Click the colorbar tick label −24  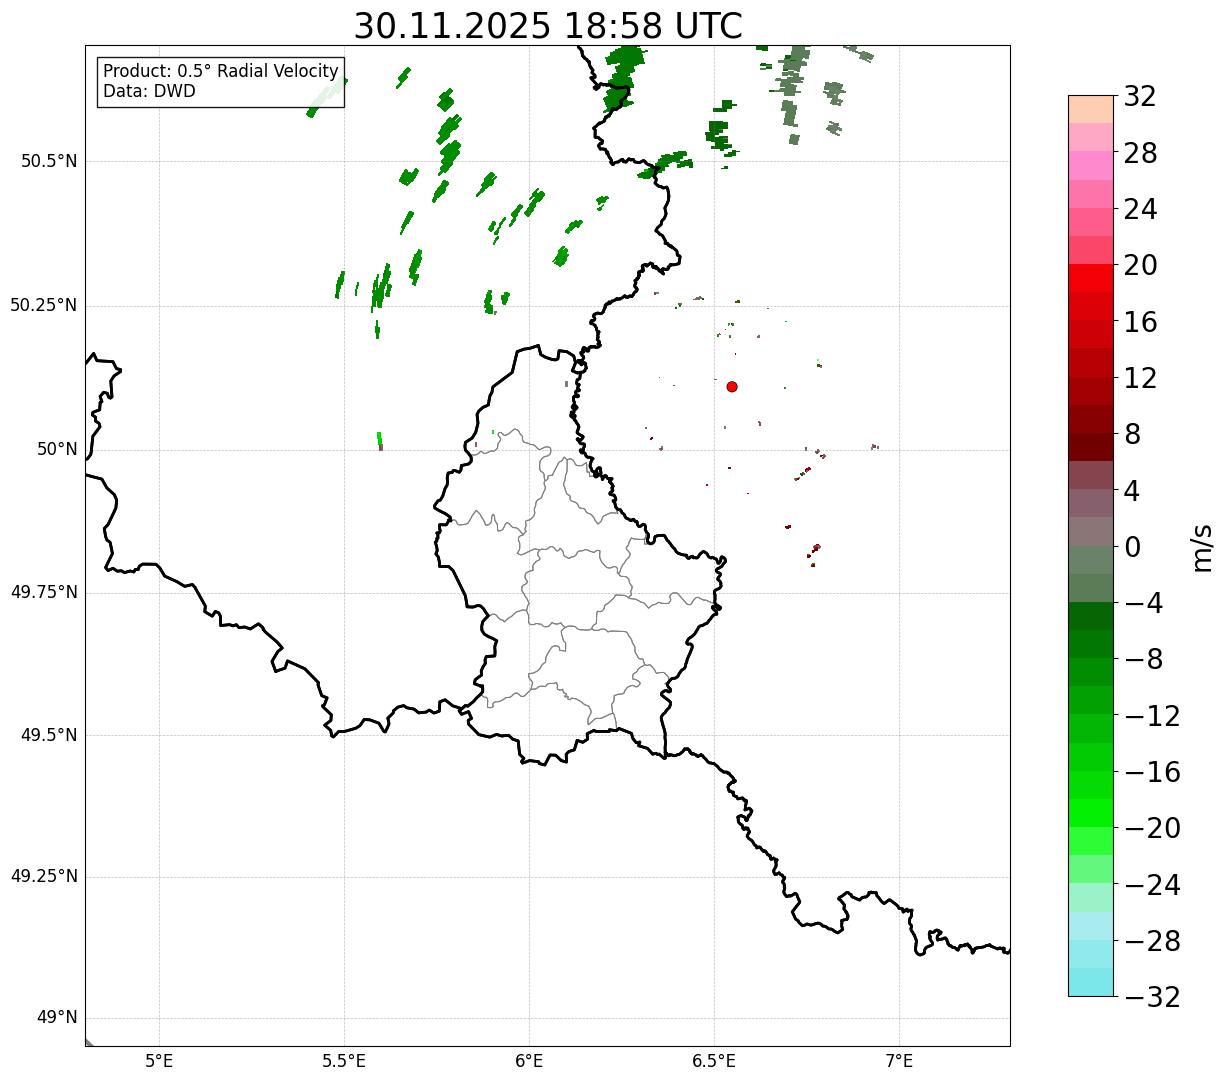tap(1152, 885)
